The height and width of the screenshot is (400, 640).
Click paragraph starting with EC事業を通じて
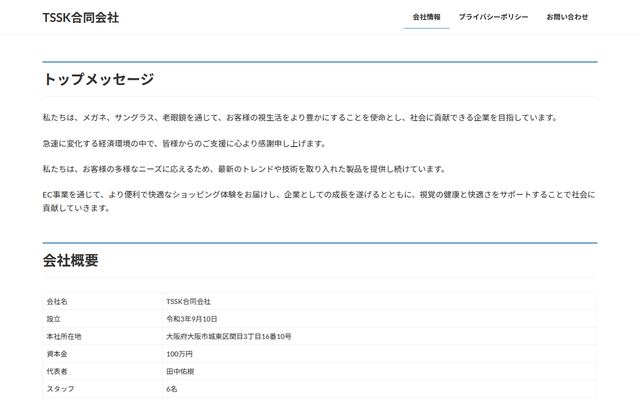point(319,201)
